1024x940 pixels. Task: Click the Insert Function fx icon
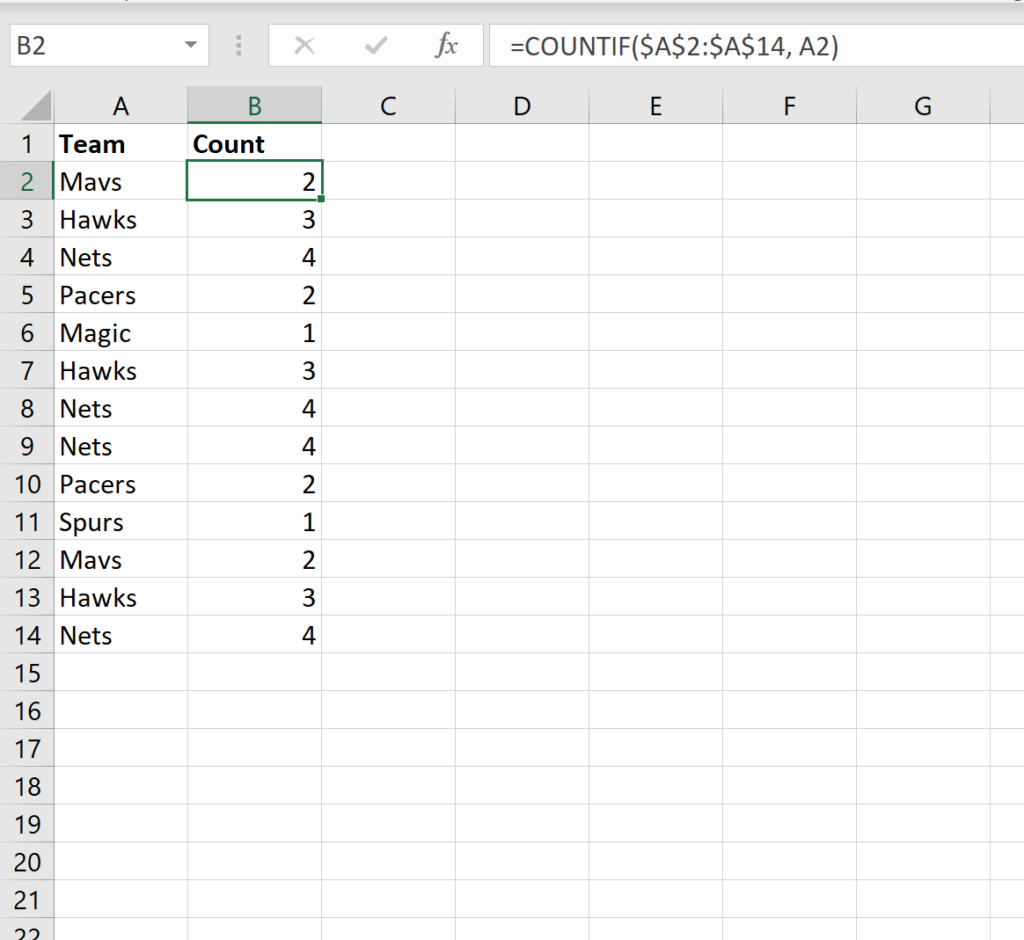point(446,46)
